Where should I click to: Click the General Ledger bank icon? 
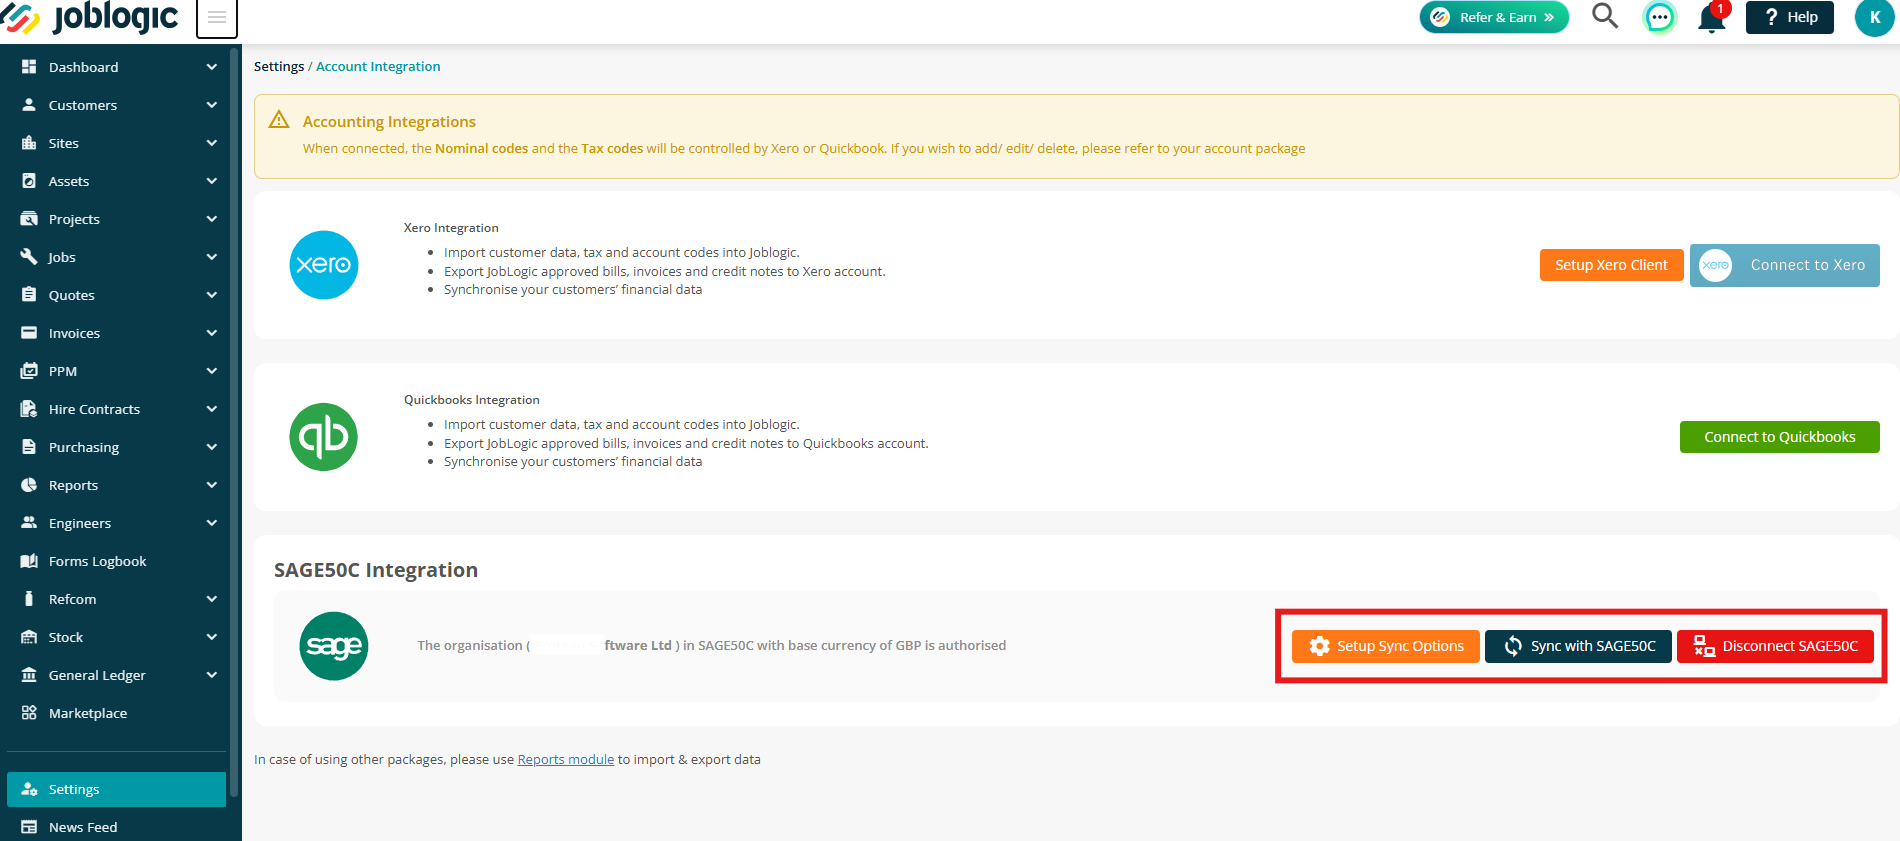[x=29, y=674]
